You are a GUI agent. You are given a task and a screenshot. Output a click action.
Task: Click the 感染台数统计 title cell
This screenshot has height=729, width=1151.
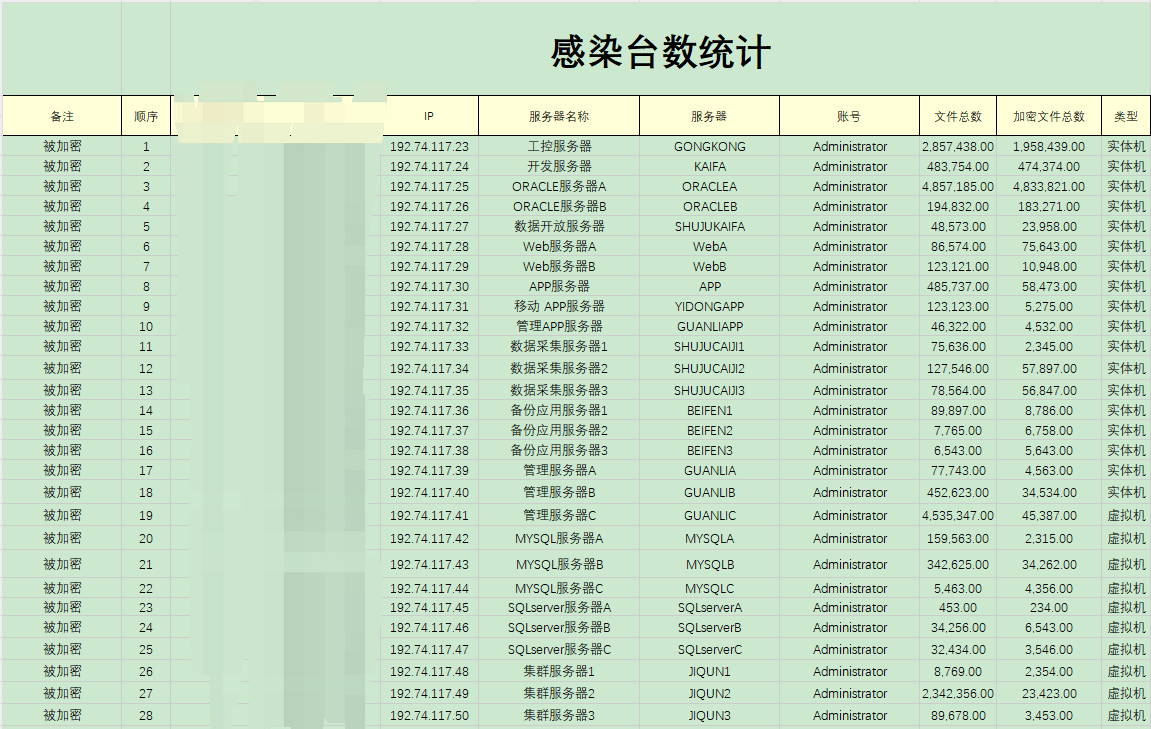click(660, 52)
